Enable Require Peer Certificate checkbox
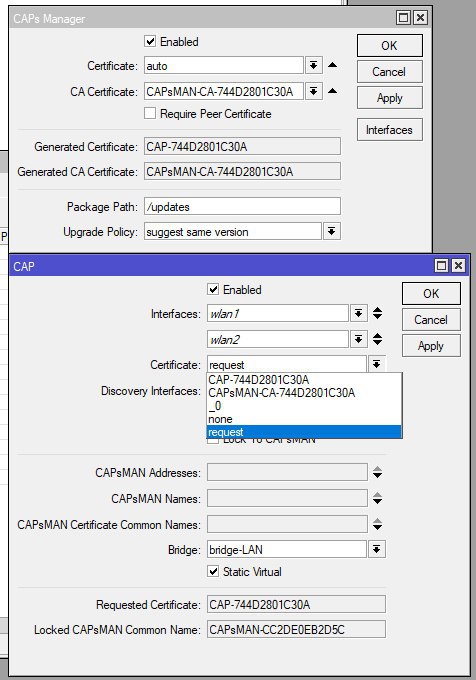 (150, 114)
